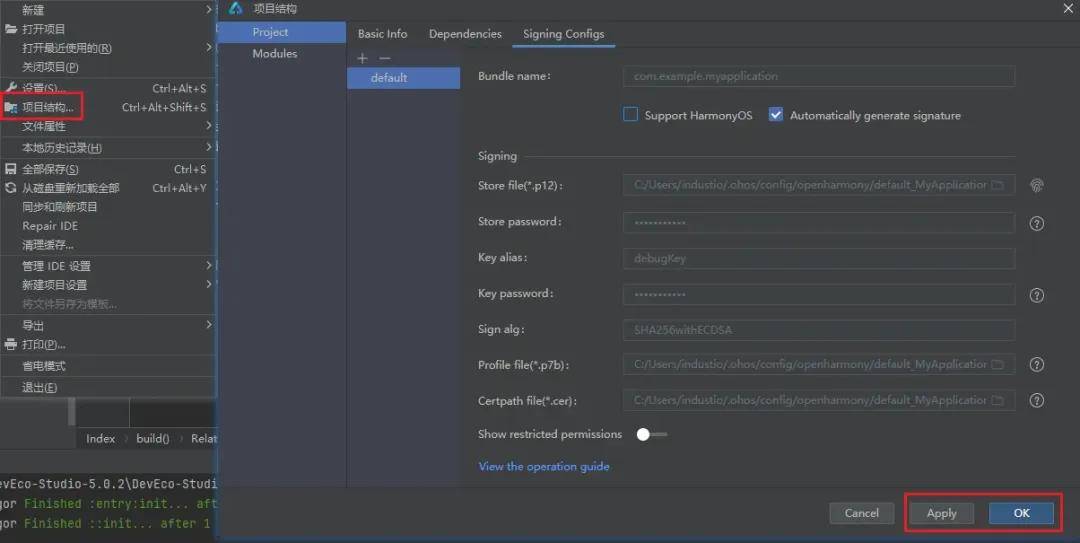Select Project in the left sidebar
The width and height of the screenshot is (1080, 543).
[282, 32]
